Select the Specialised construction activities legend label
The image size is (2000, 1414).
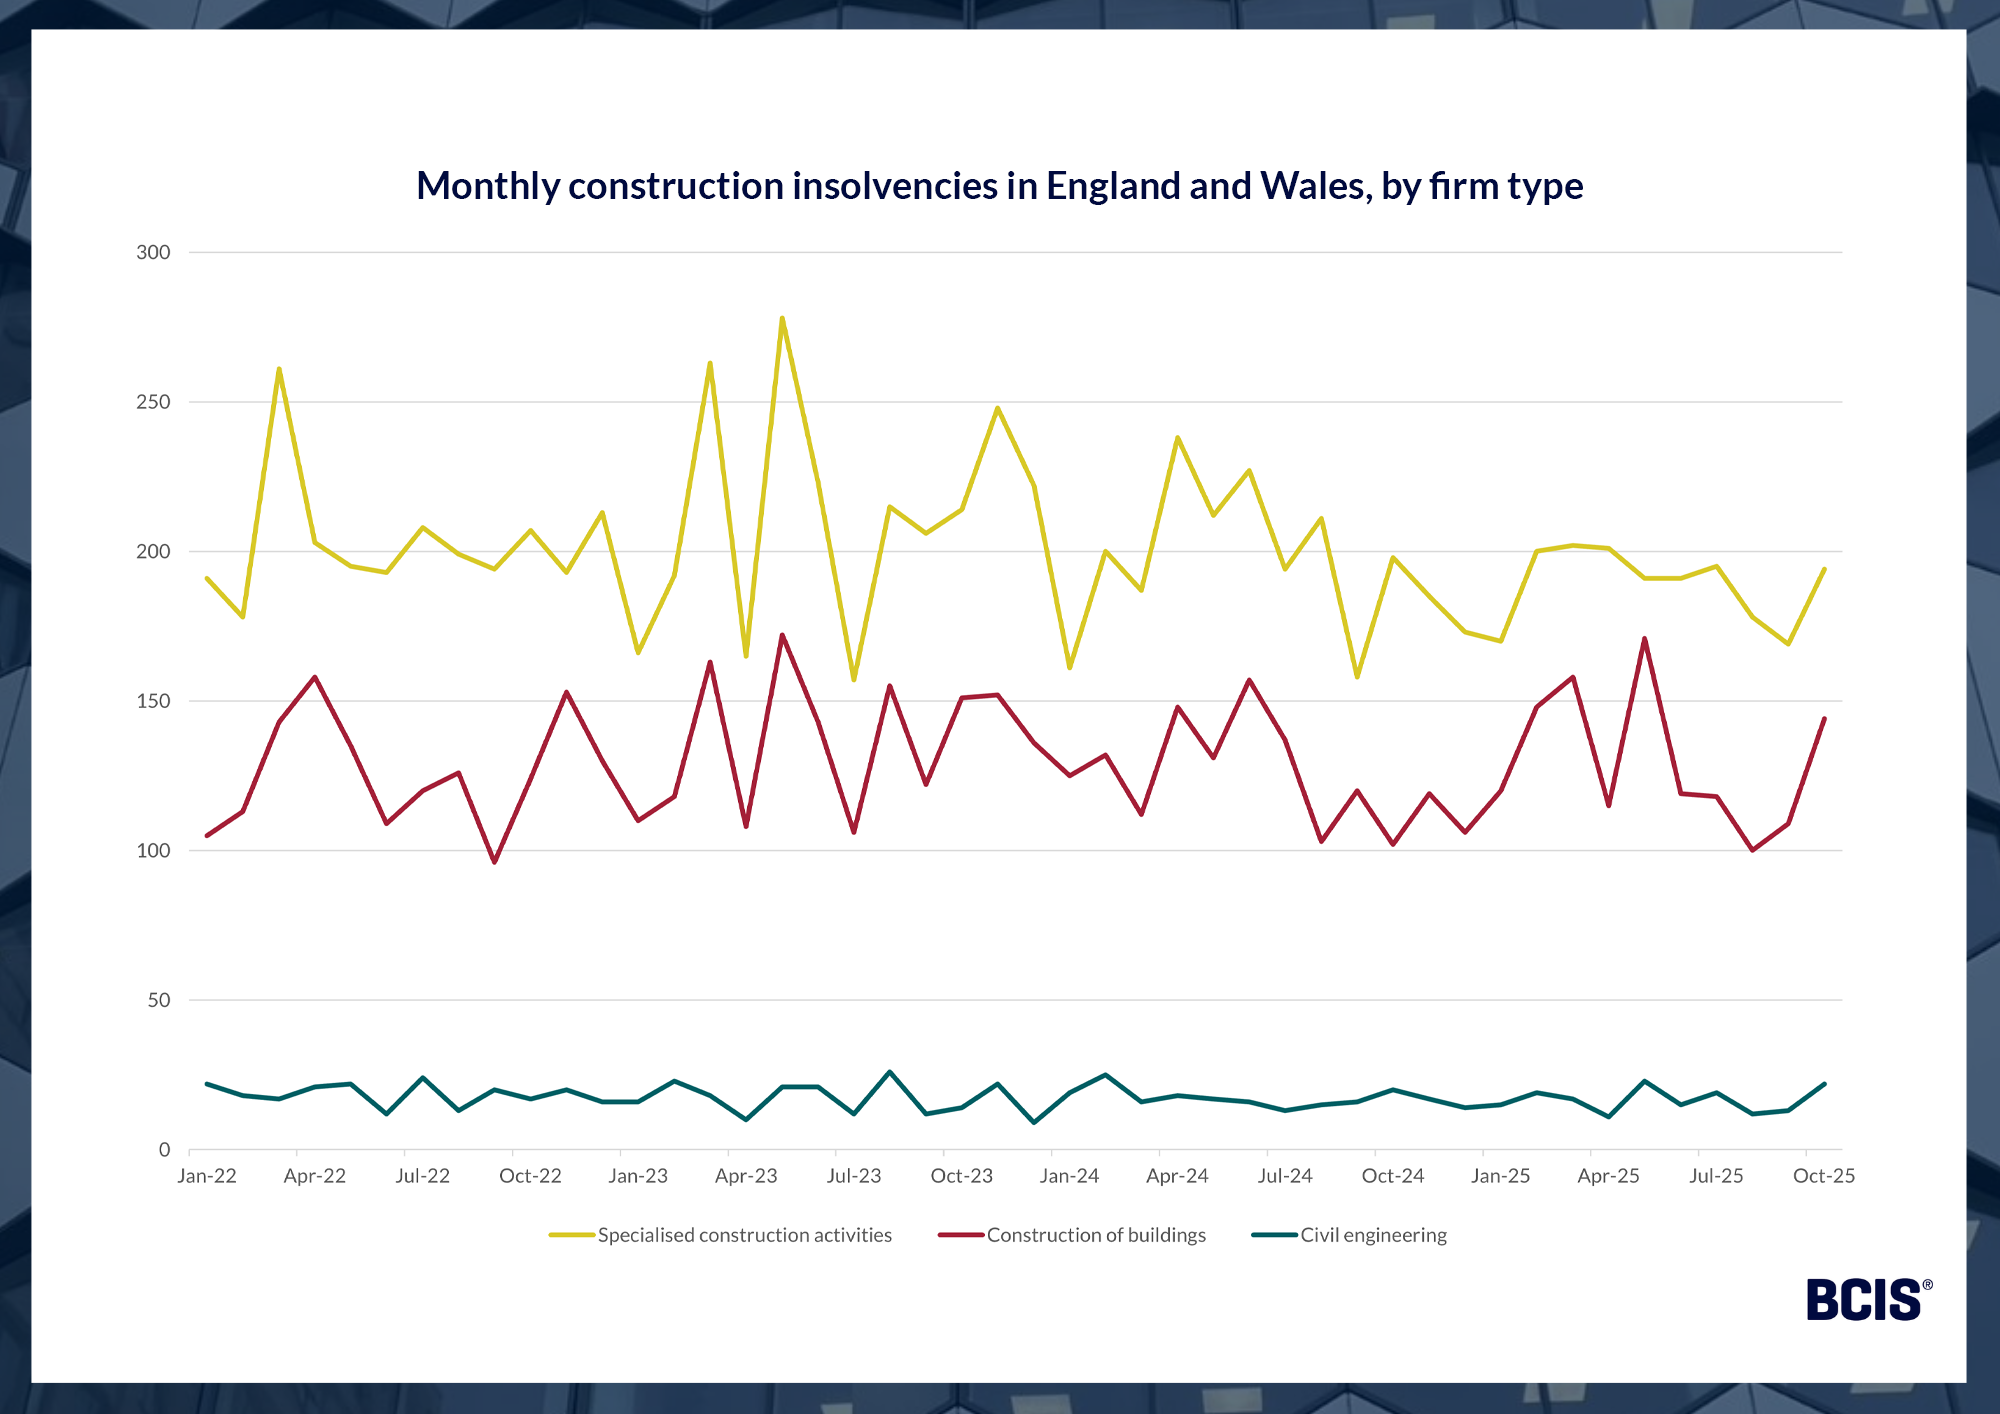(x=744, y=1235)
